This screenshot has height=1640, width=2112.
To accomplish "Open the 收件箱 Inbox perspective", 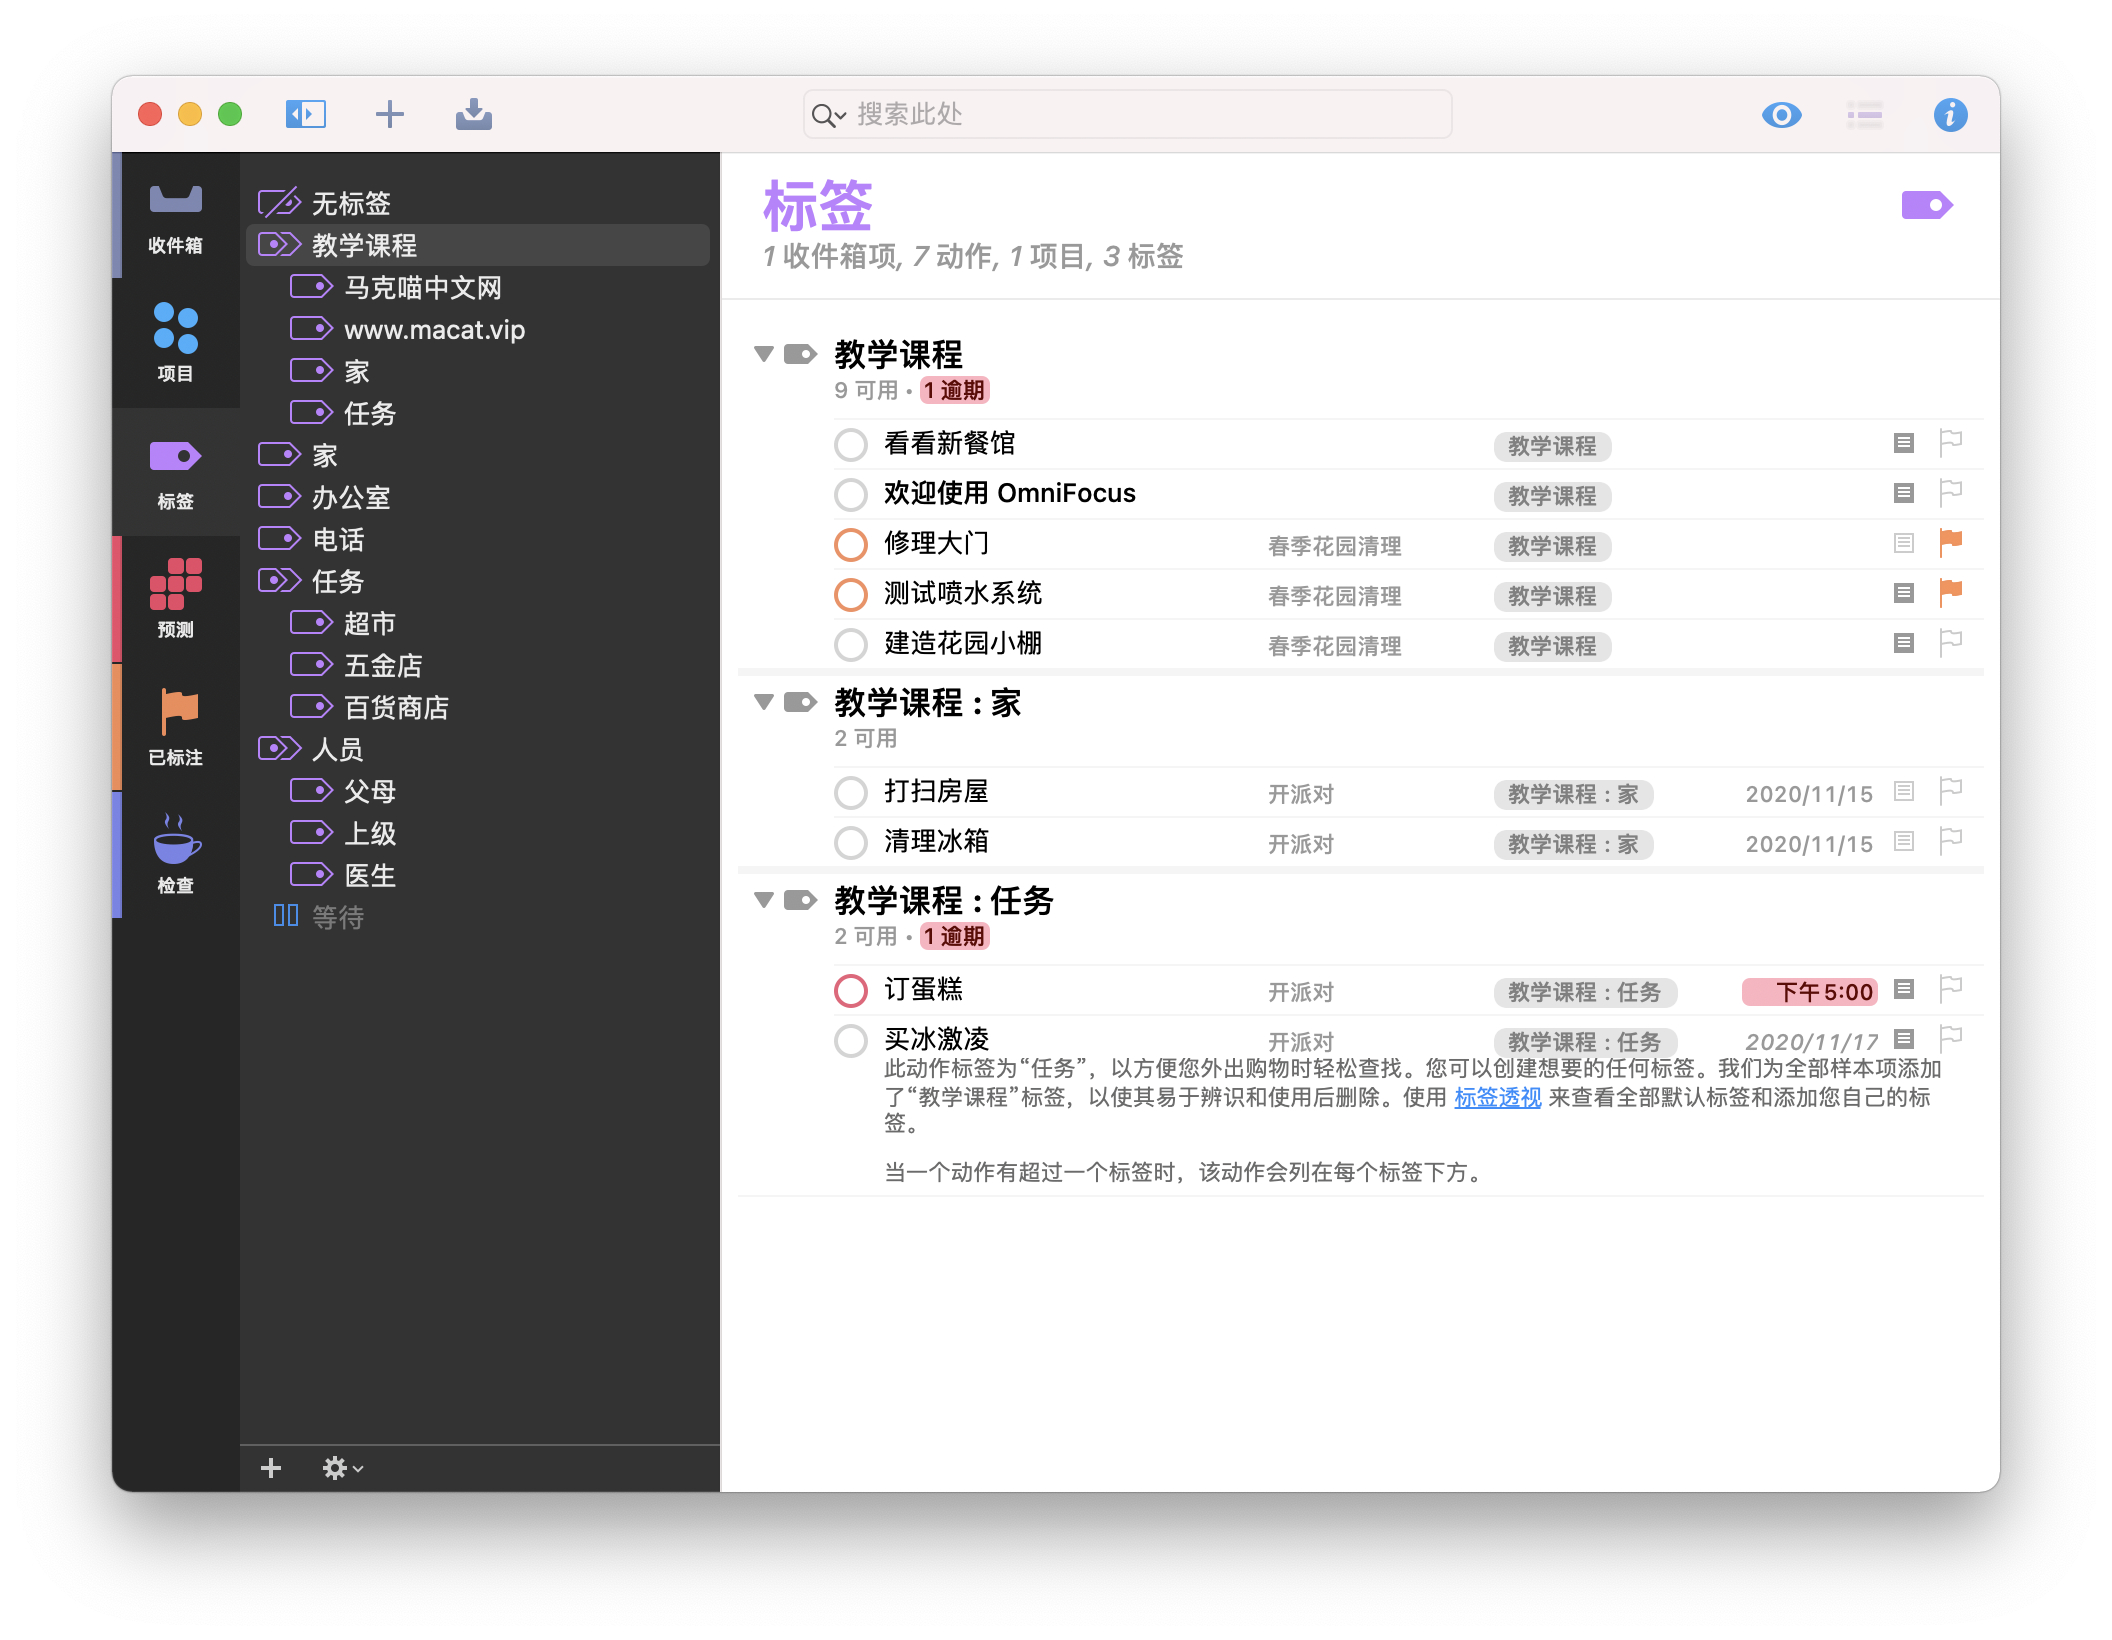I will point(176,218).
